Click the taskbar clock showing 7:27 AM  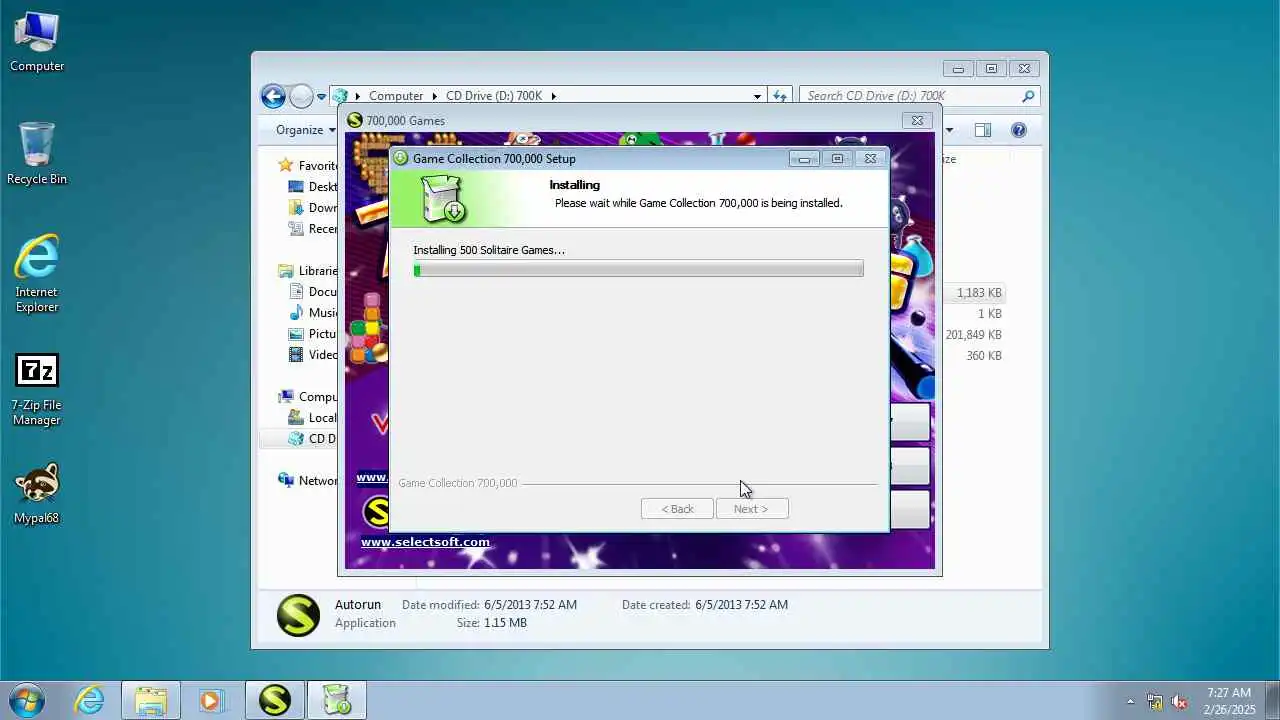tap(1229, 701)
